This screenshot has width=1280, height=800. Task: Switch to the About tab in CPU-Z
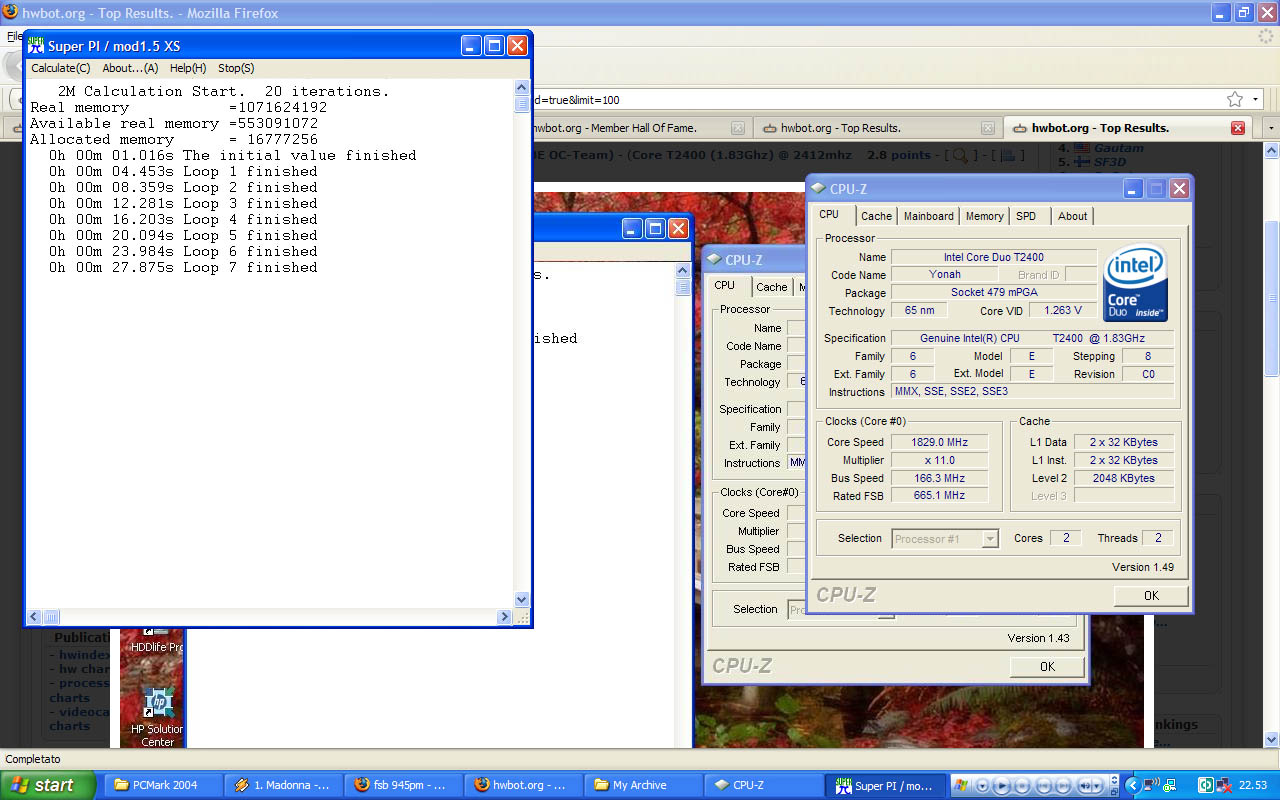1072,216
